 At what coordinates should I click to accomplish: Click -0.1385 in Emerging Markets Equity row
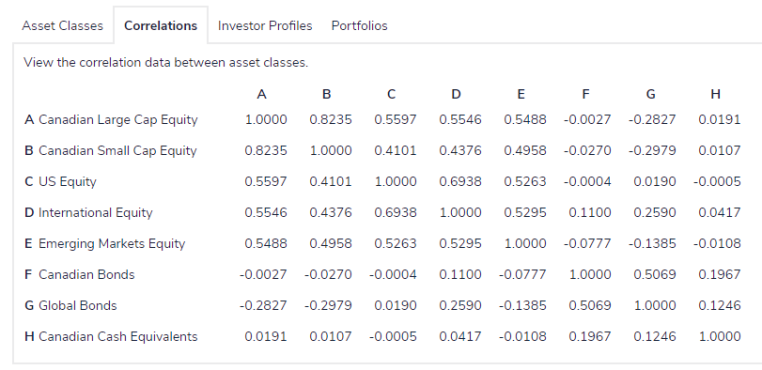pos(652,244)
